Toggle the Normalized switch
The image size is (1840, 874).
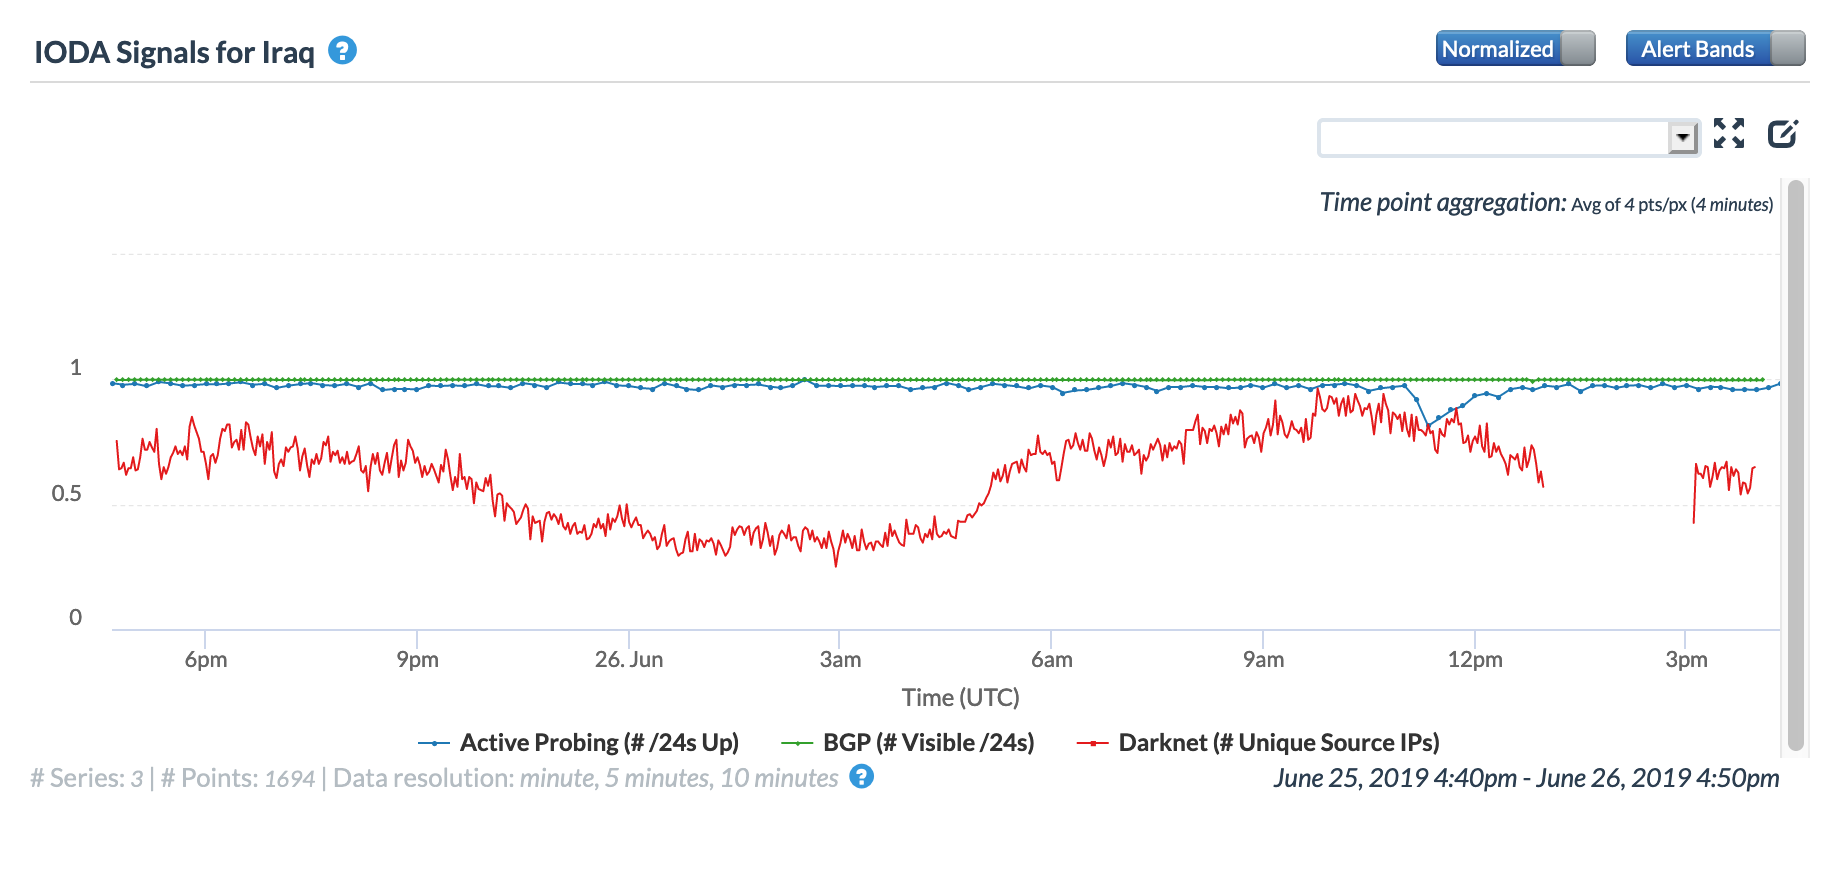[x=1514, y=49]
